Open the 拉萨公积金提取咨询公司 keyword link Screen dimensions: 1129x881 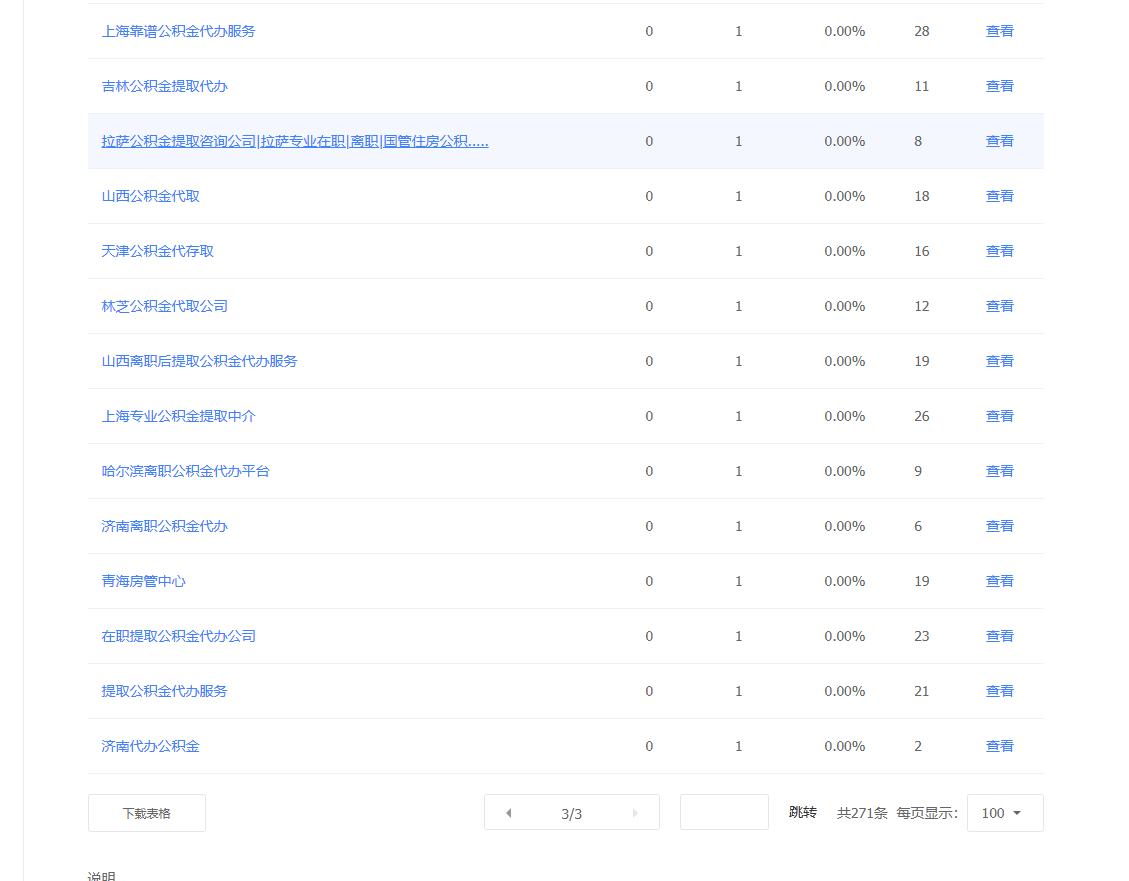pos(295,141)
